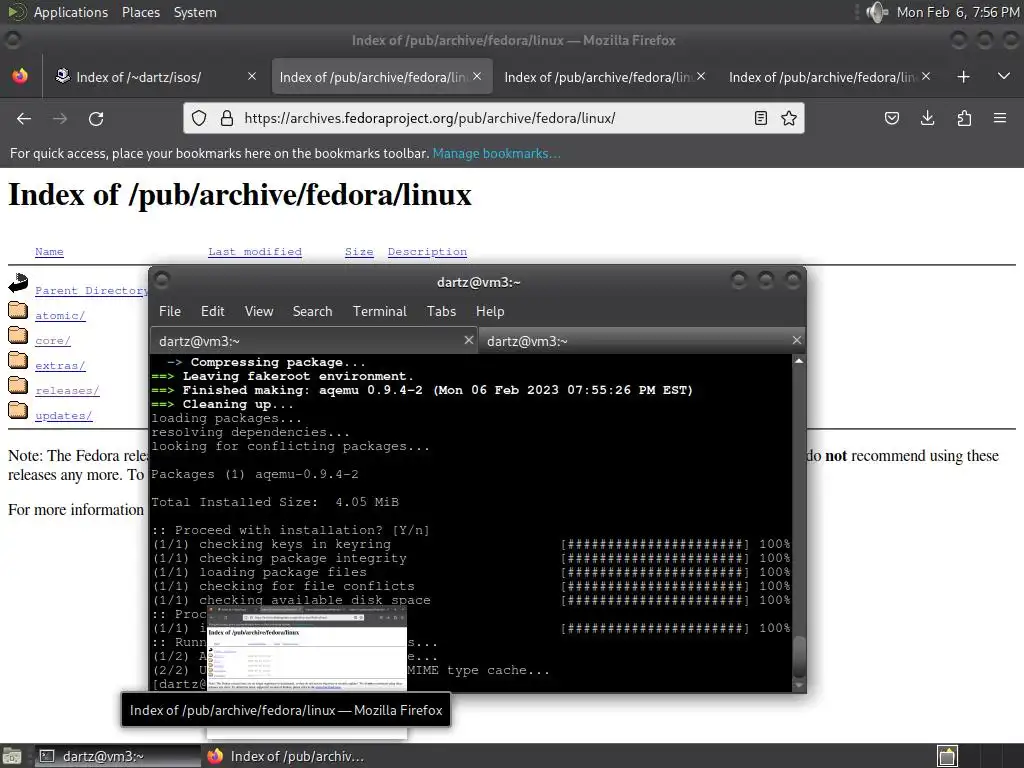Close second terminal tab
1024x768 pixels.
[796, 340]
